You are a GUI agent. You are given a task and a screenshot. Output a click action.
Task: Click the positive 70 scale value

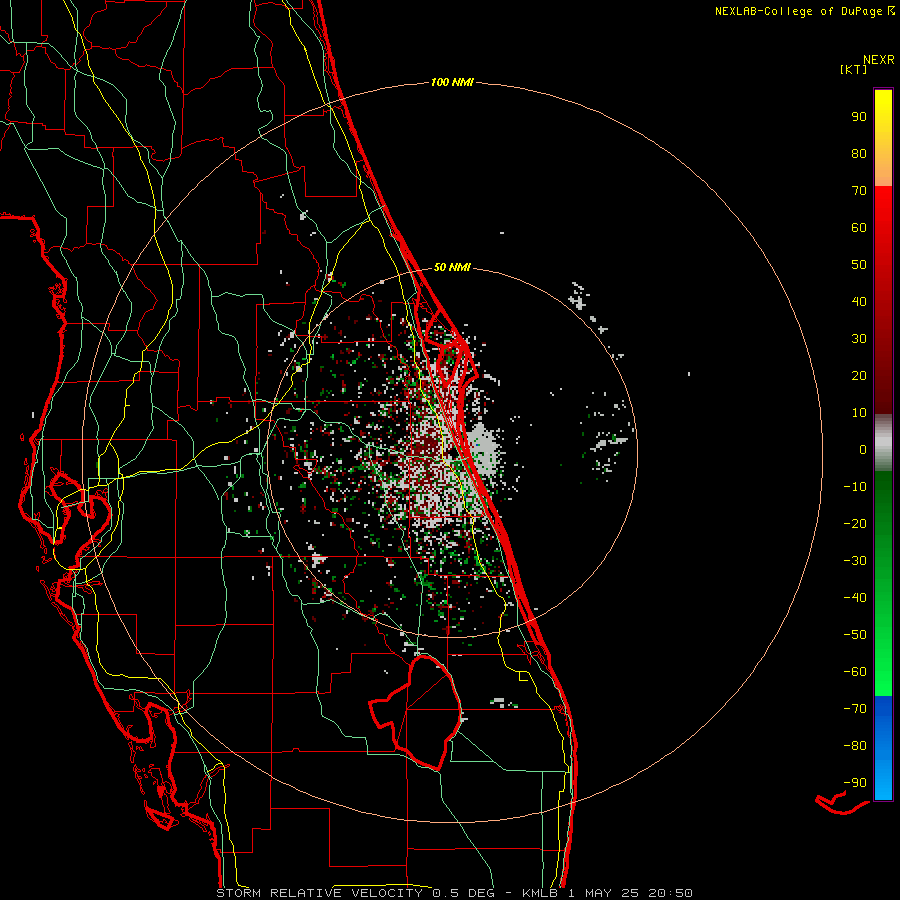[859, 191]
